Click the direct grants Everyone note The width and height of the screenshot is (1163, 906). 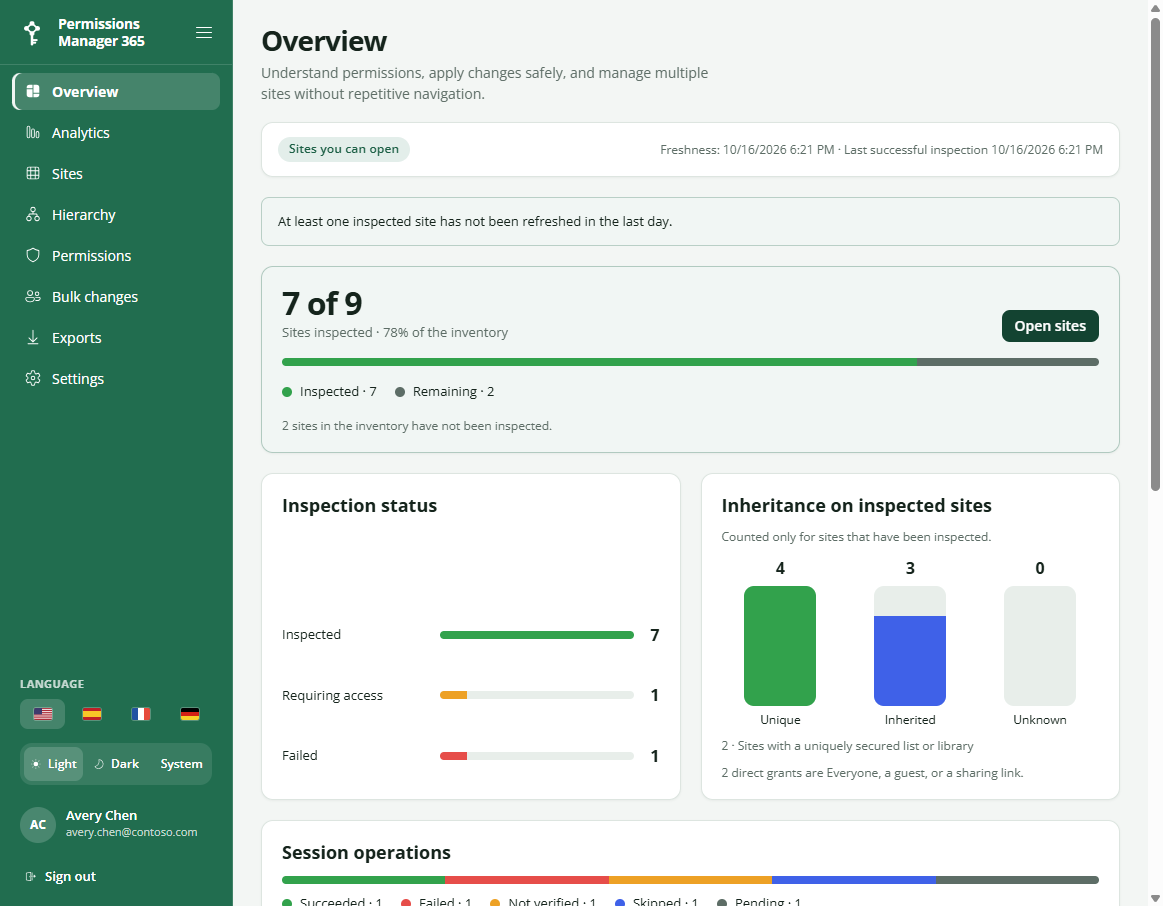pyautogui.click(x=872, y=773)
